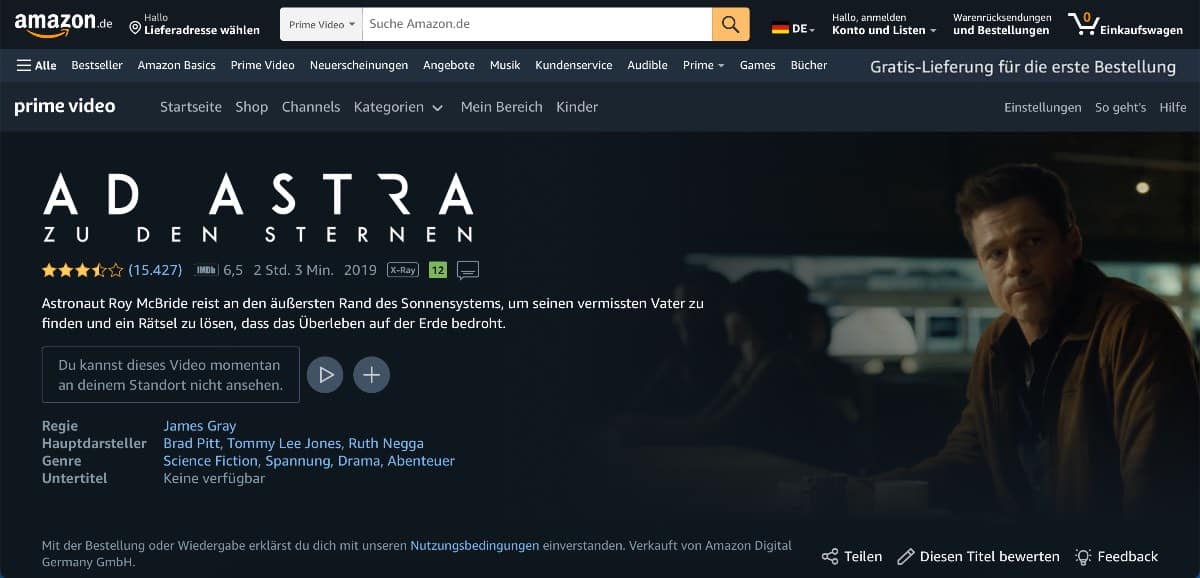Open Spannung genre link
Image resolution: width=1200 pixels, height=578 pixels.
tap(297, 461)
